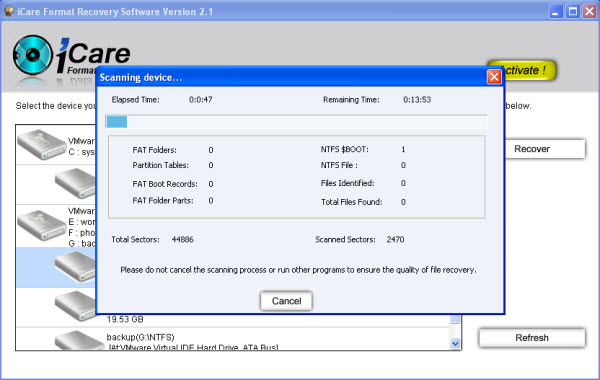
Task: Select the VMware drive icon with E, F, G partitions
Action: point(41,225)
